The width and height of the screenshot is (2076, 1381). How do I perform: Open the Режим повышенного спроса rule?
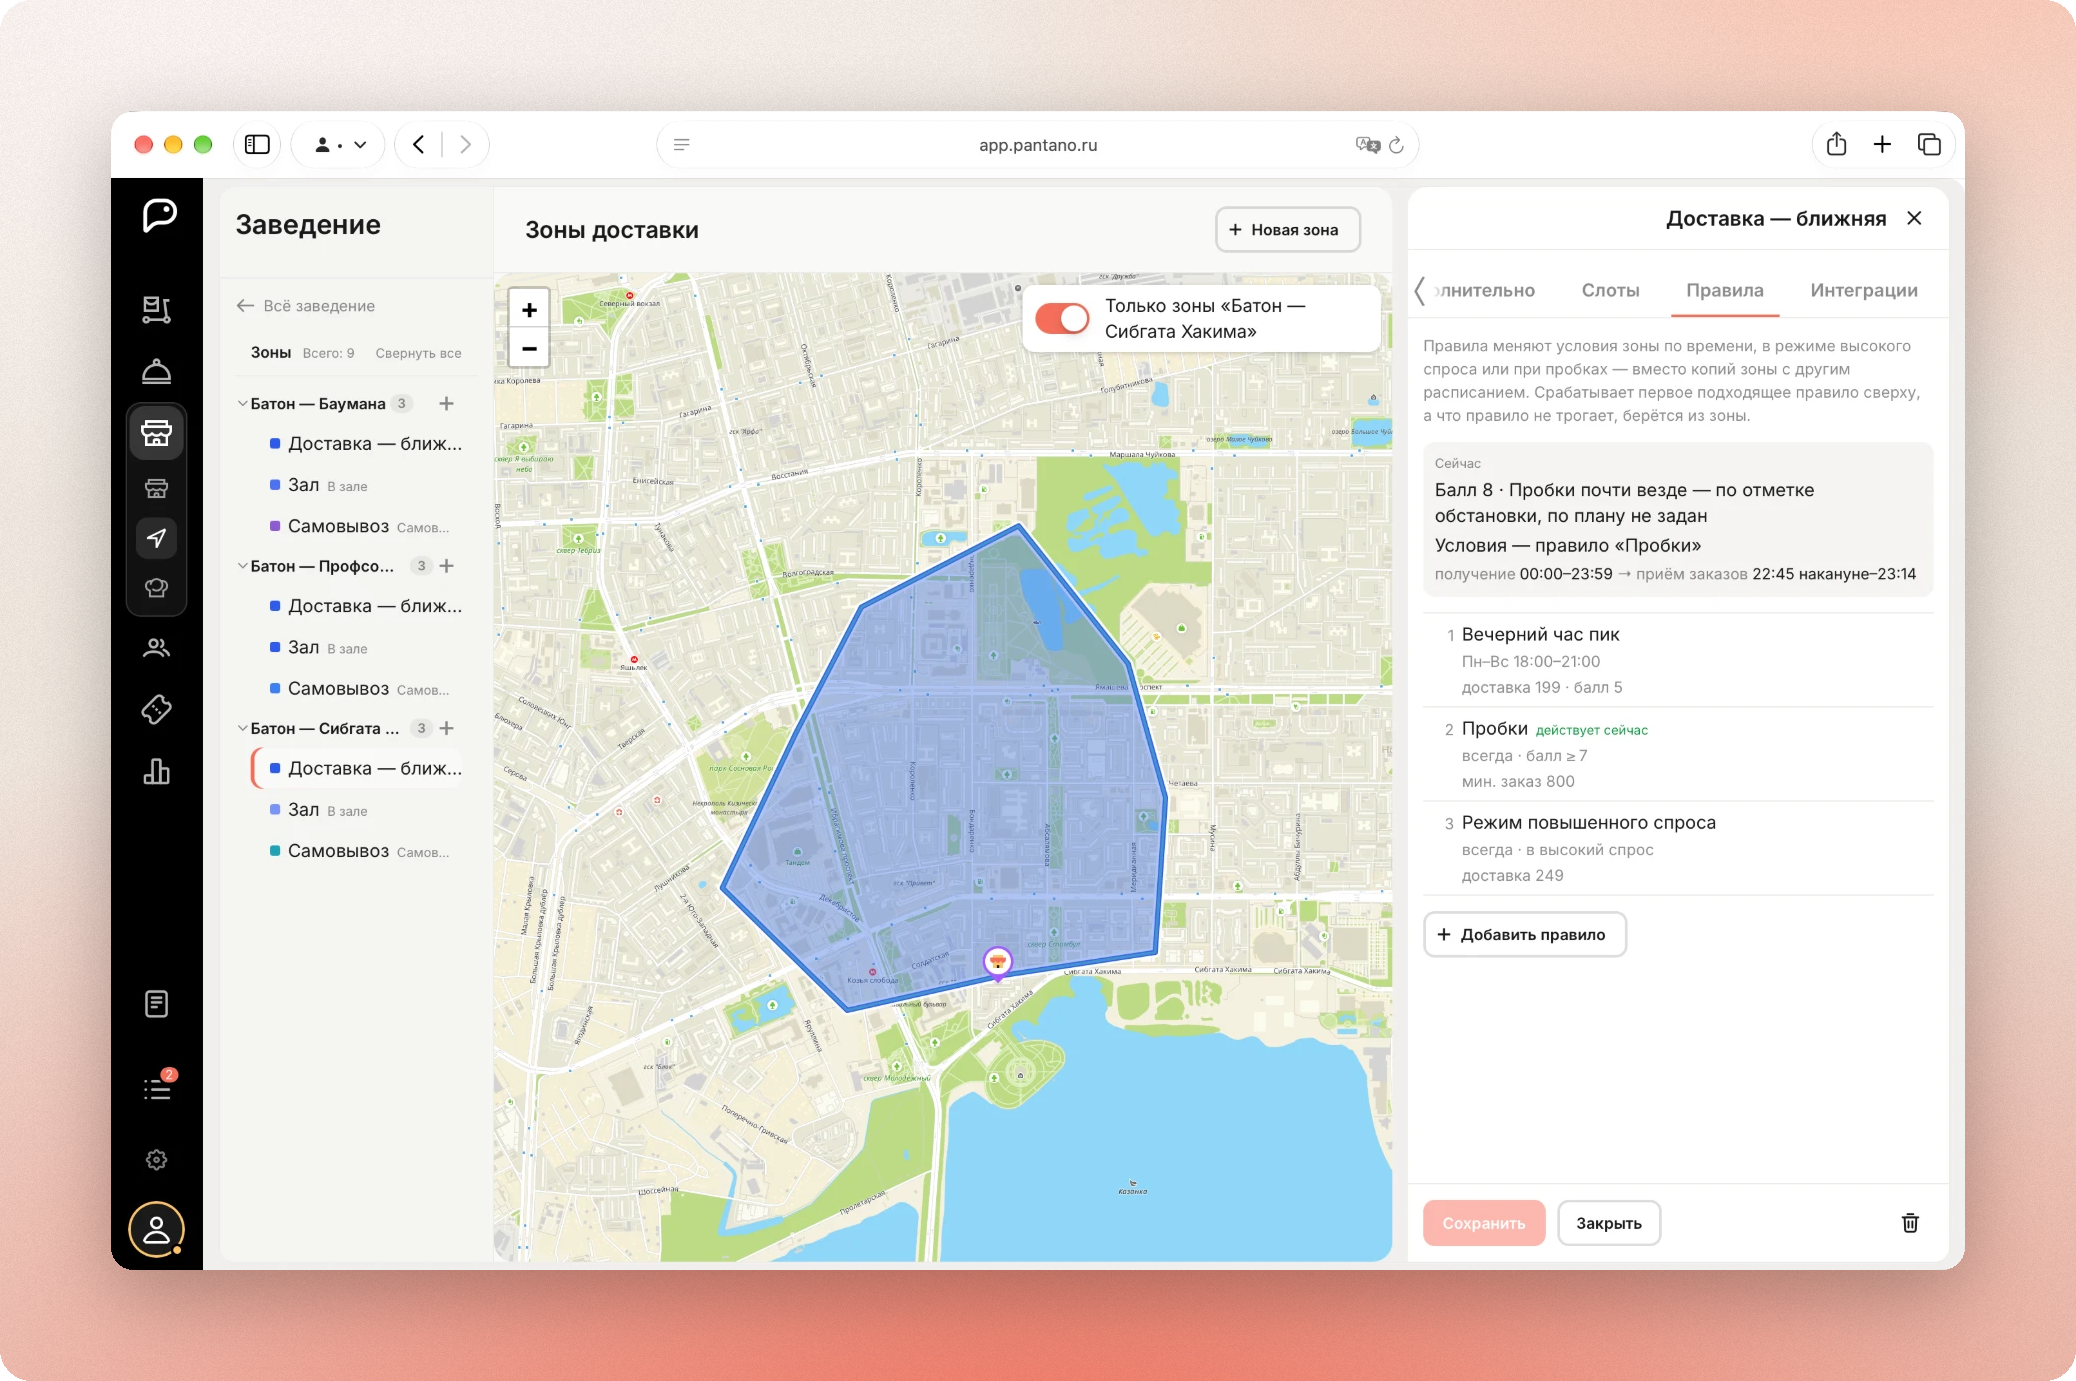1678,848
